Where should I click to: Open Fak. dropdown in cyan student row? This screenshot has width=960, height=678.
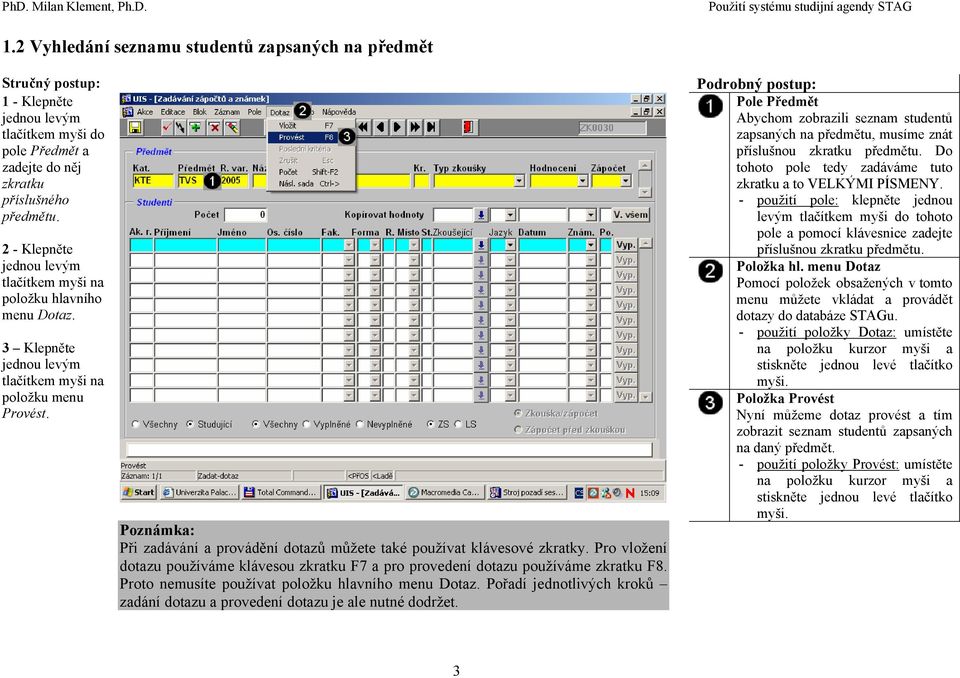[349, 245]
